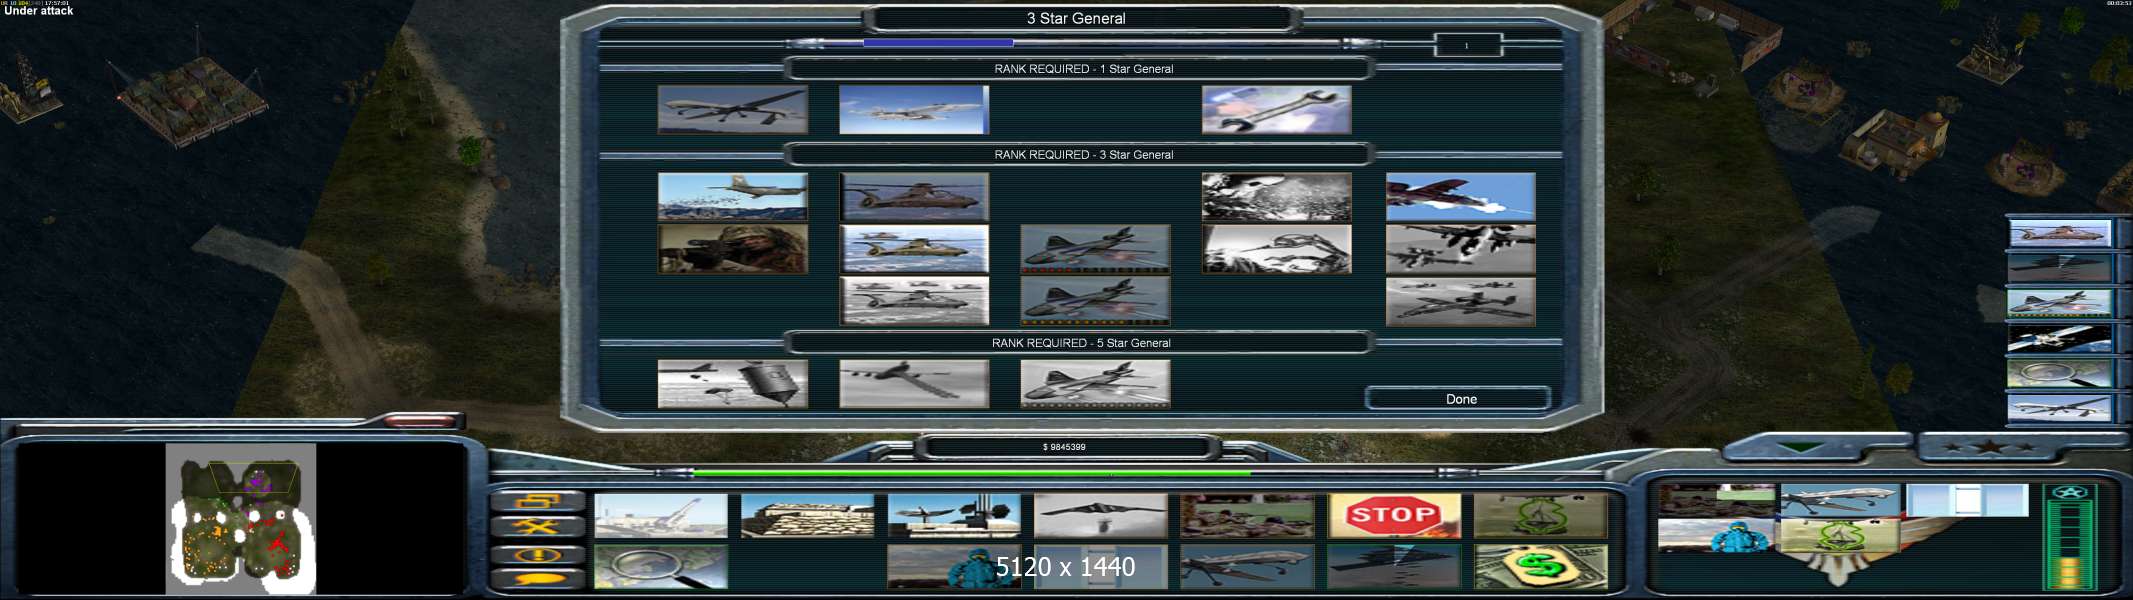
Task: Click the prone soldiers command icon
Action: 1247,516
